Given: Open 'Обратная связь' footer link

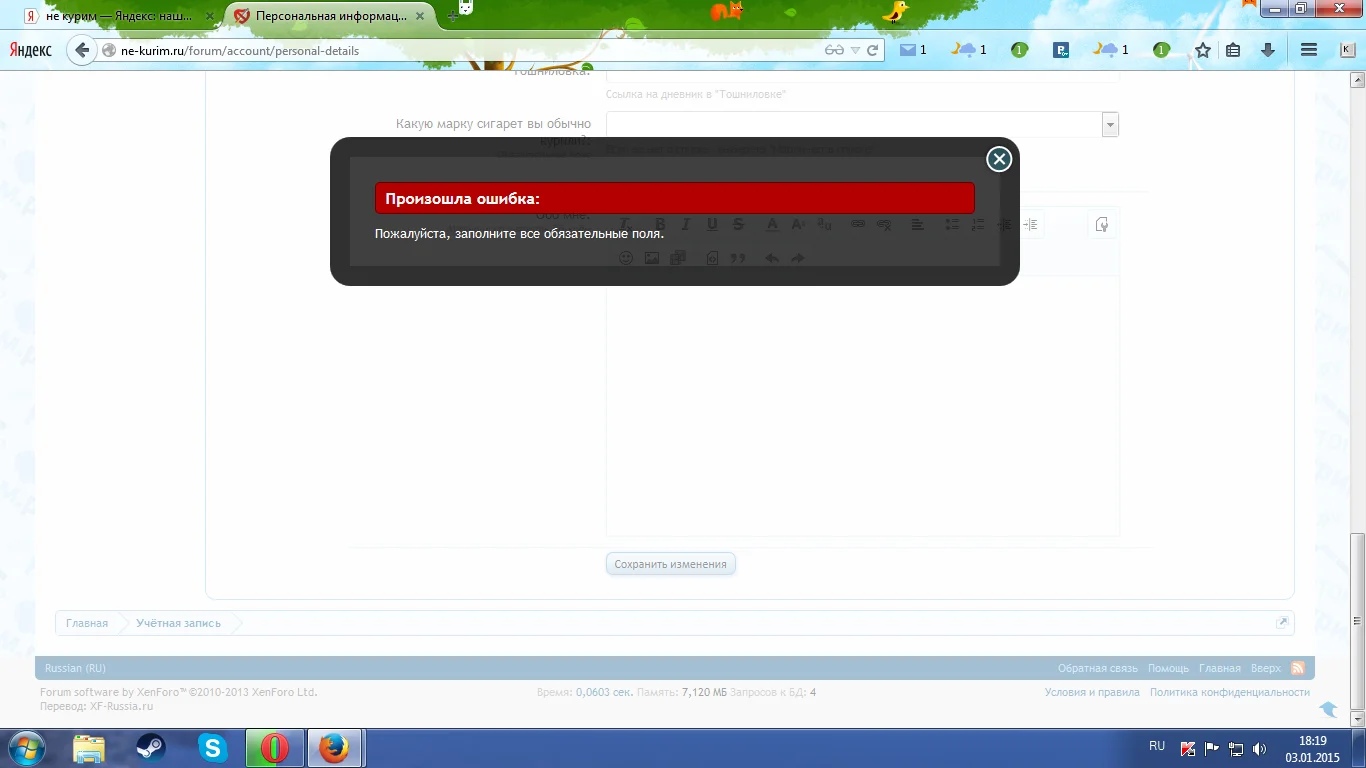Looking at the screenshot, I should pyautogui.click(x=1098, y=668).
